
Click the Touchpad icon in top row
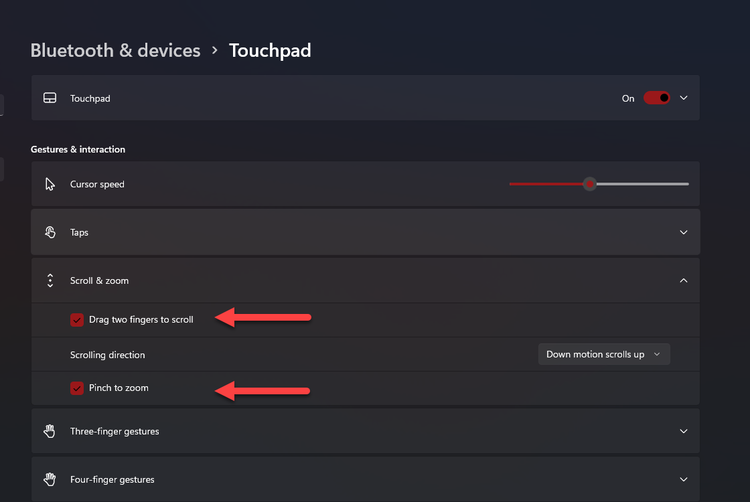50,98
